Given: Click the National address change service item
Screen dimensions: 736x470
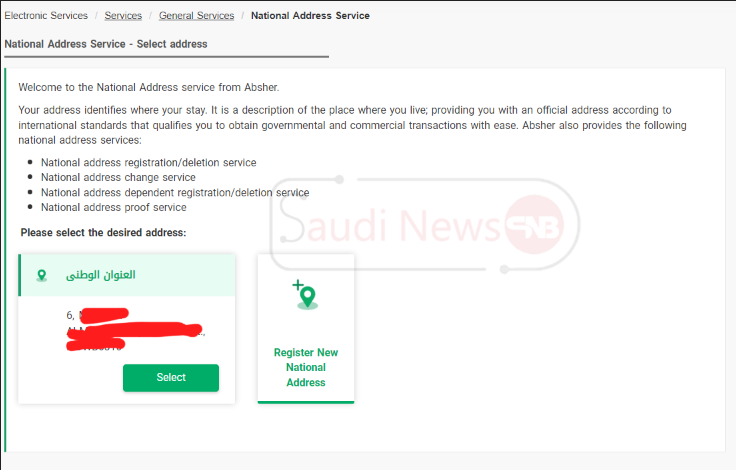Looking at the screenshot, I should (x=118, y=177).
